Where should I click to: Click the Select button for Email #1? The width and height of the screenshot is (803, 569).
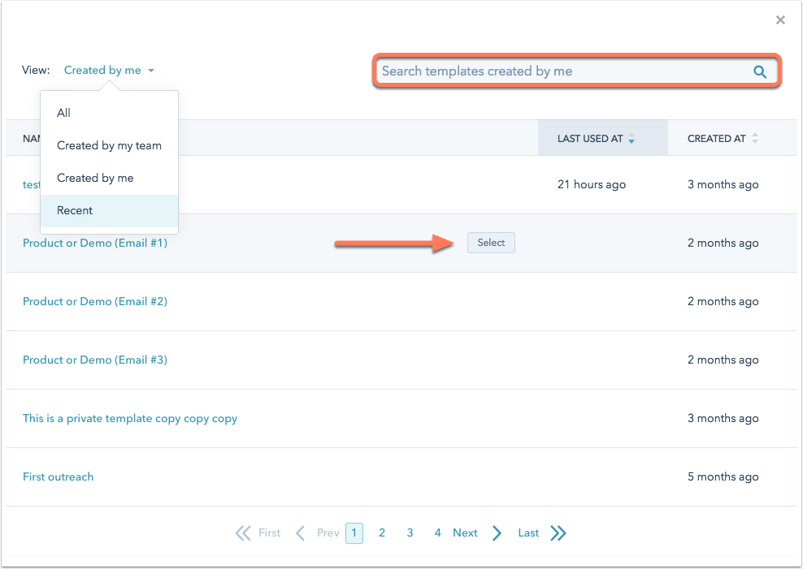pos(491,243)
